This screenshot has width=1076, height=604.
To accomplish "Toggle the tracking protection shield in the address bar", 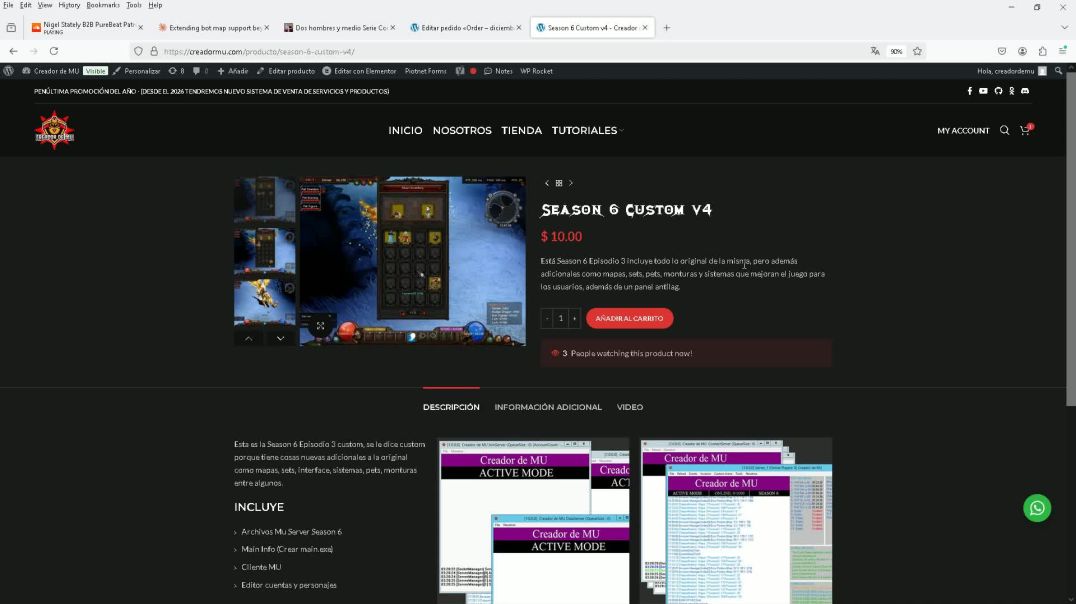I will pyautogui.click(x=138, y=51).
